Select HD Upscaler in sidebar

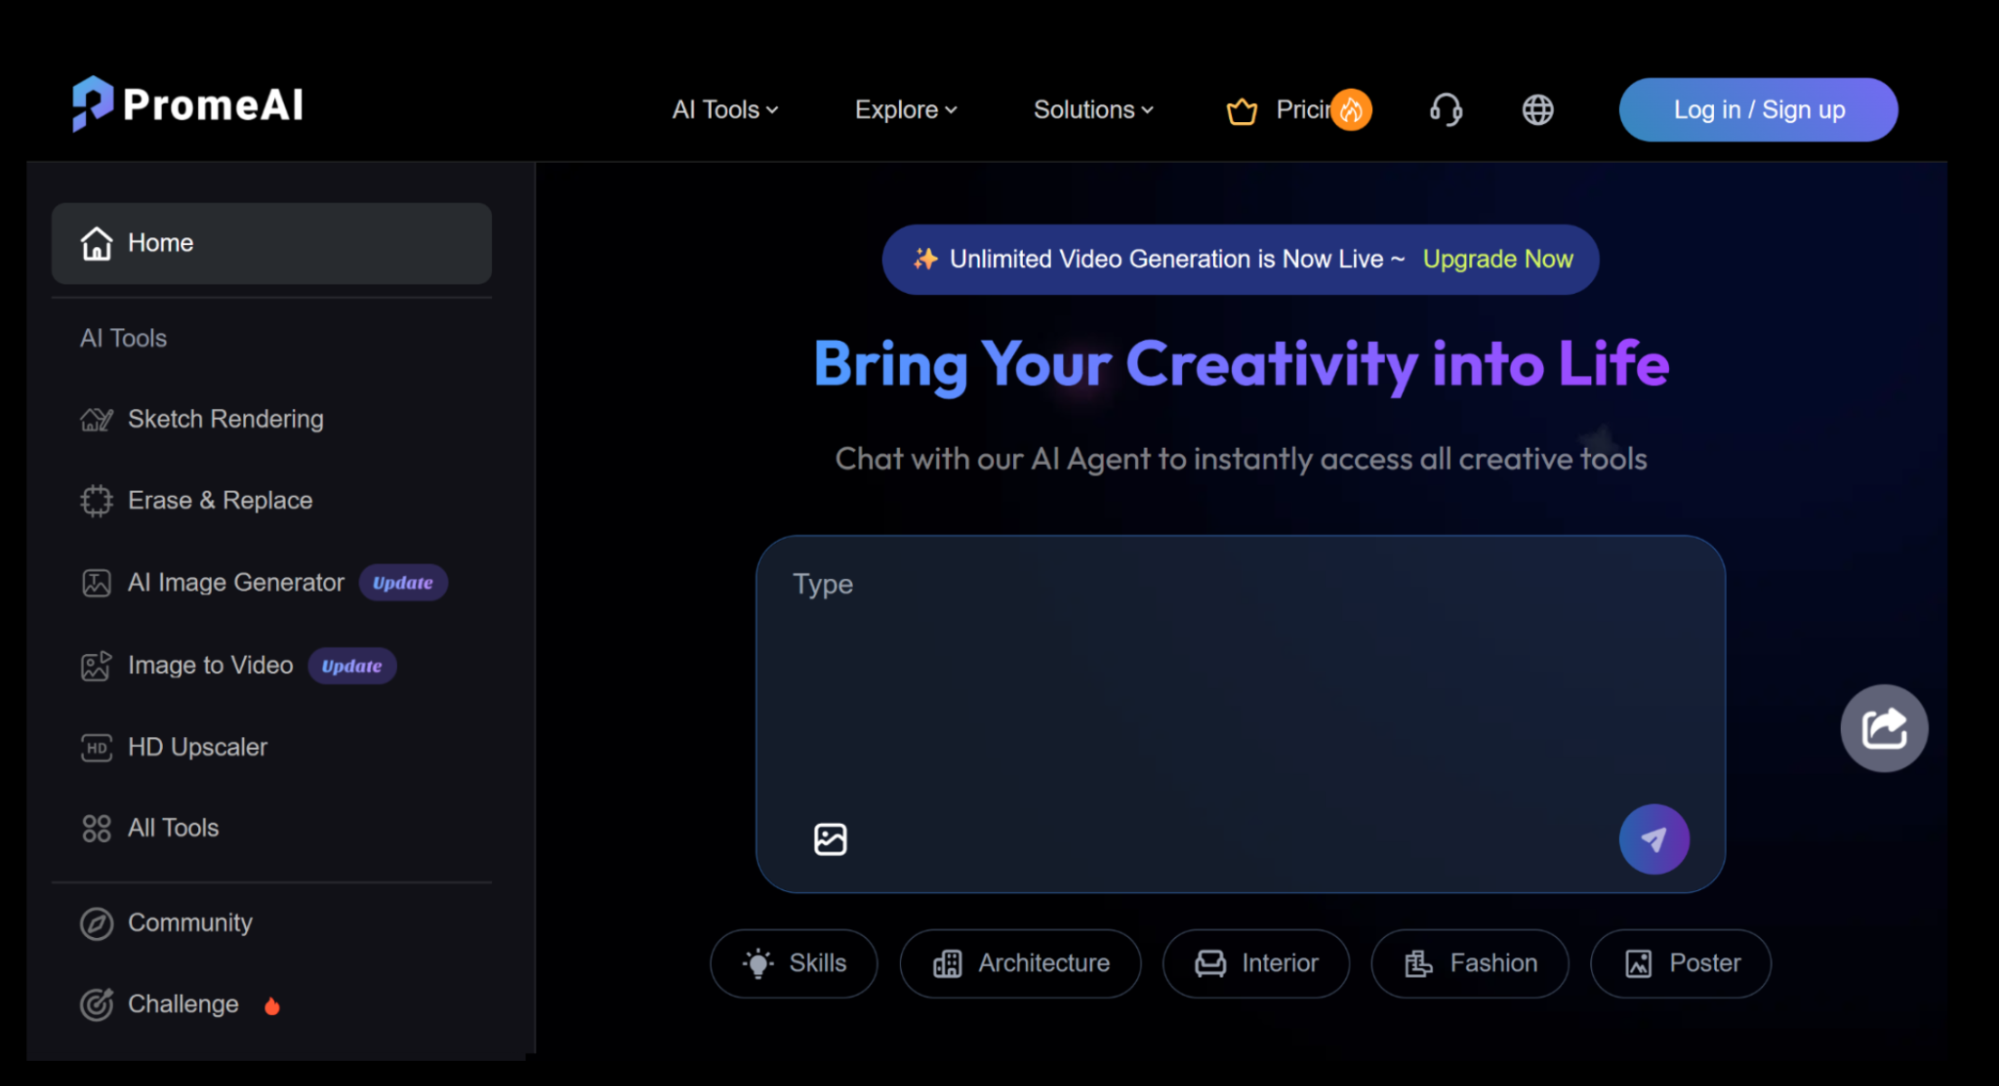click(x=197, y=747)
